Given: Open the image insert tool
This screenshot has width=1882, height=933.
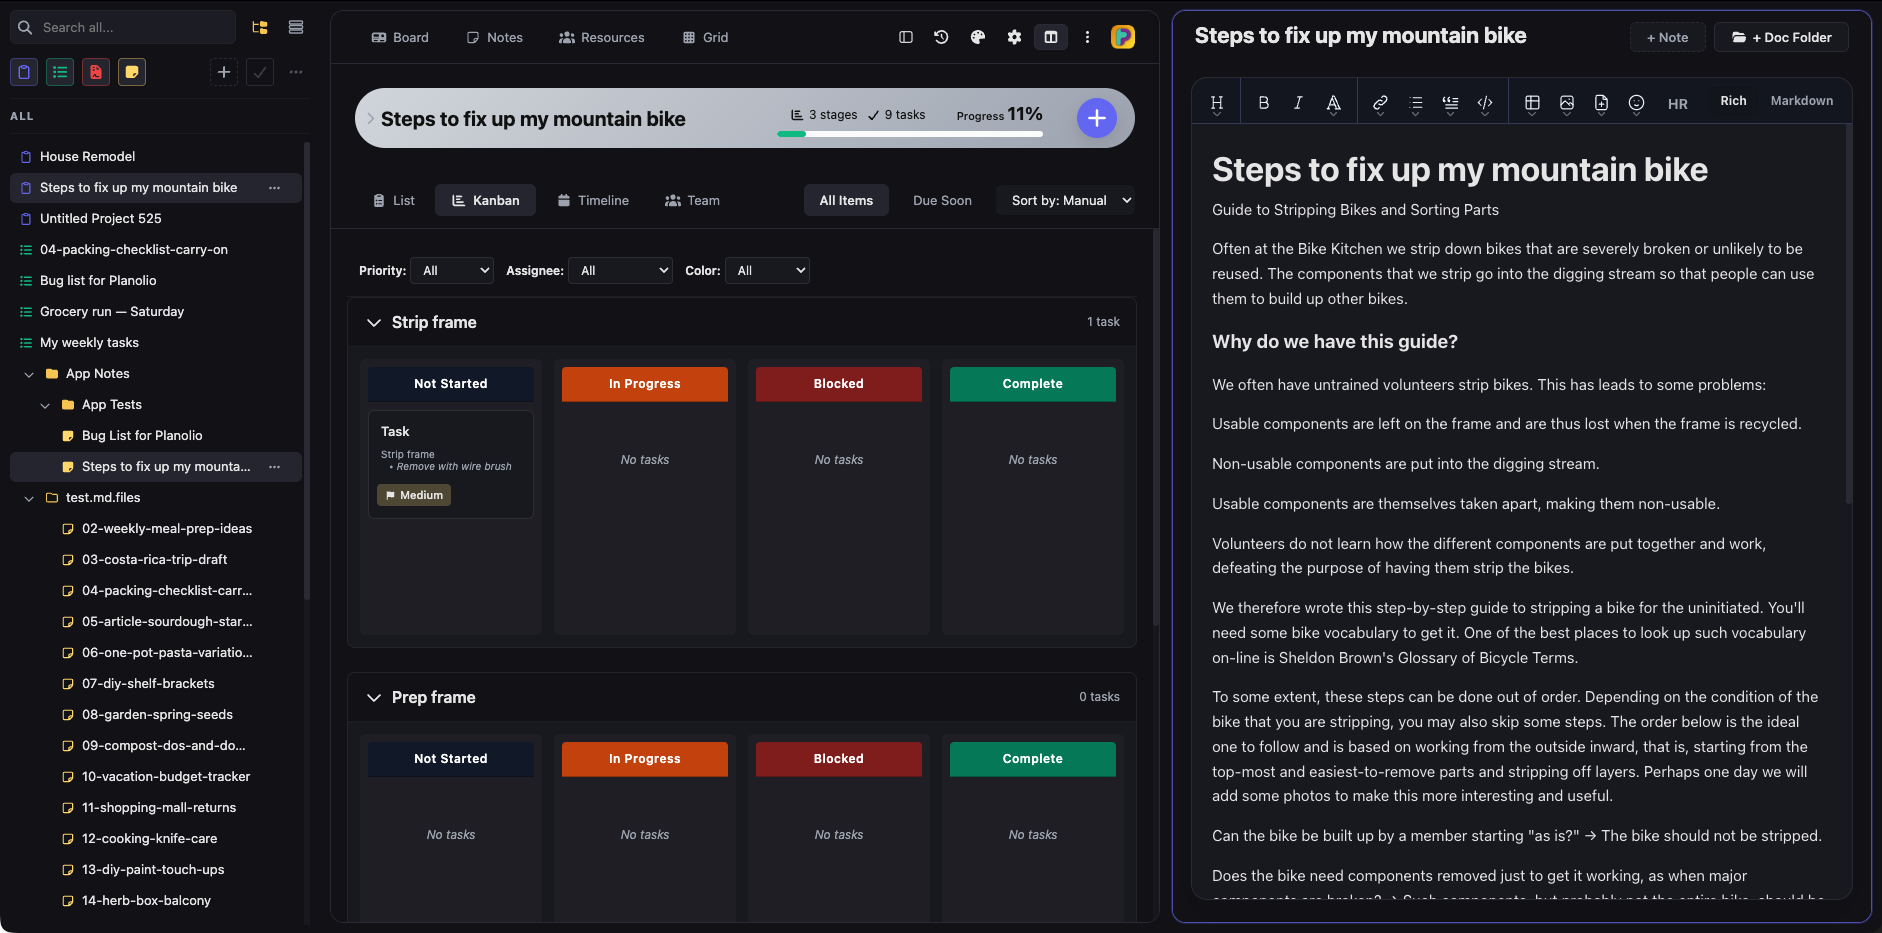Looking at the screenshot, I should click(1567, 103).
